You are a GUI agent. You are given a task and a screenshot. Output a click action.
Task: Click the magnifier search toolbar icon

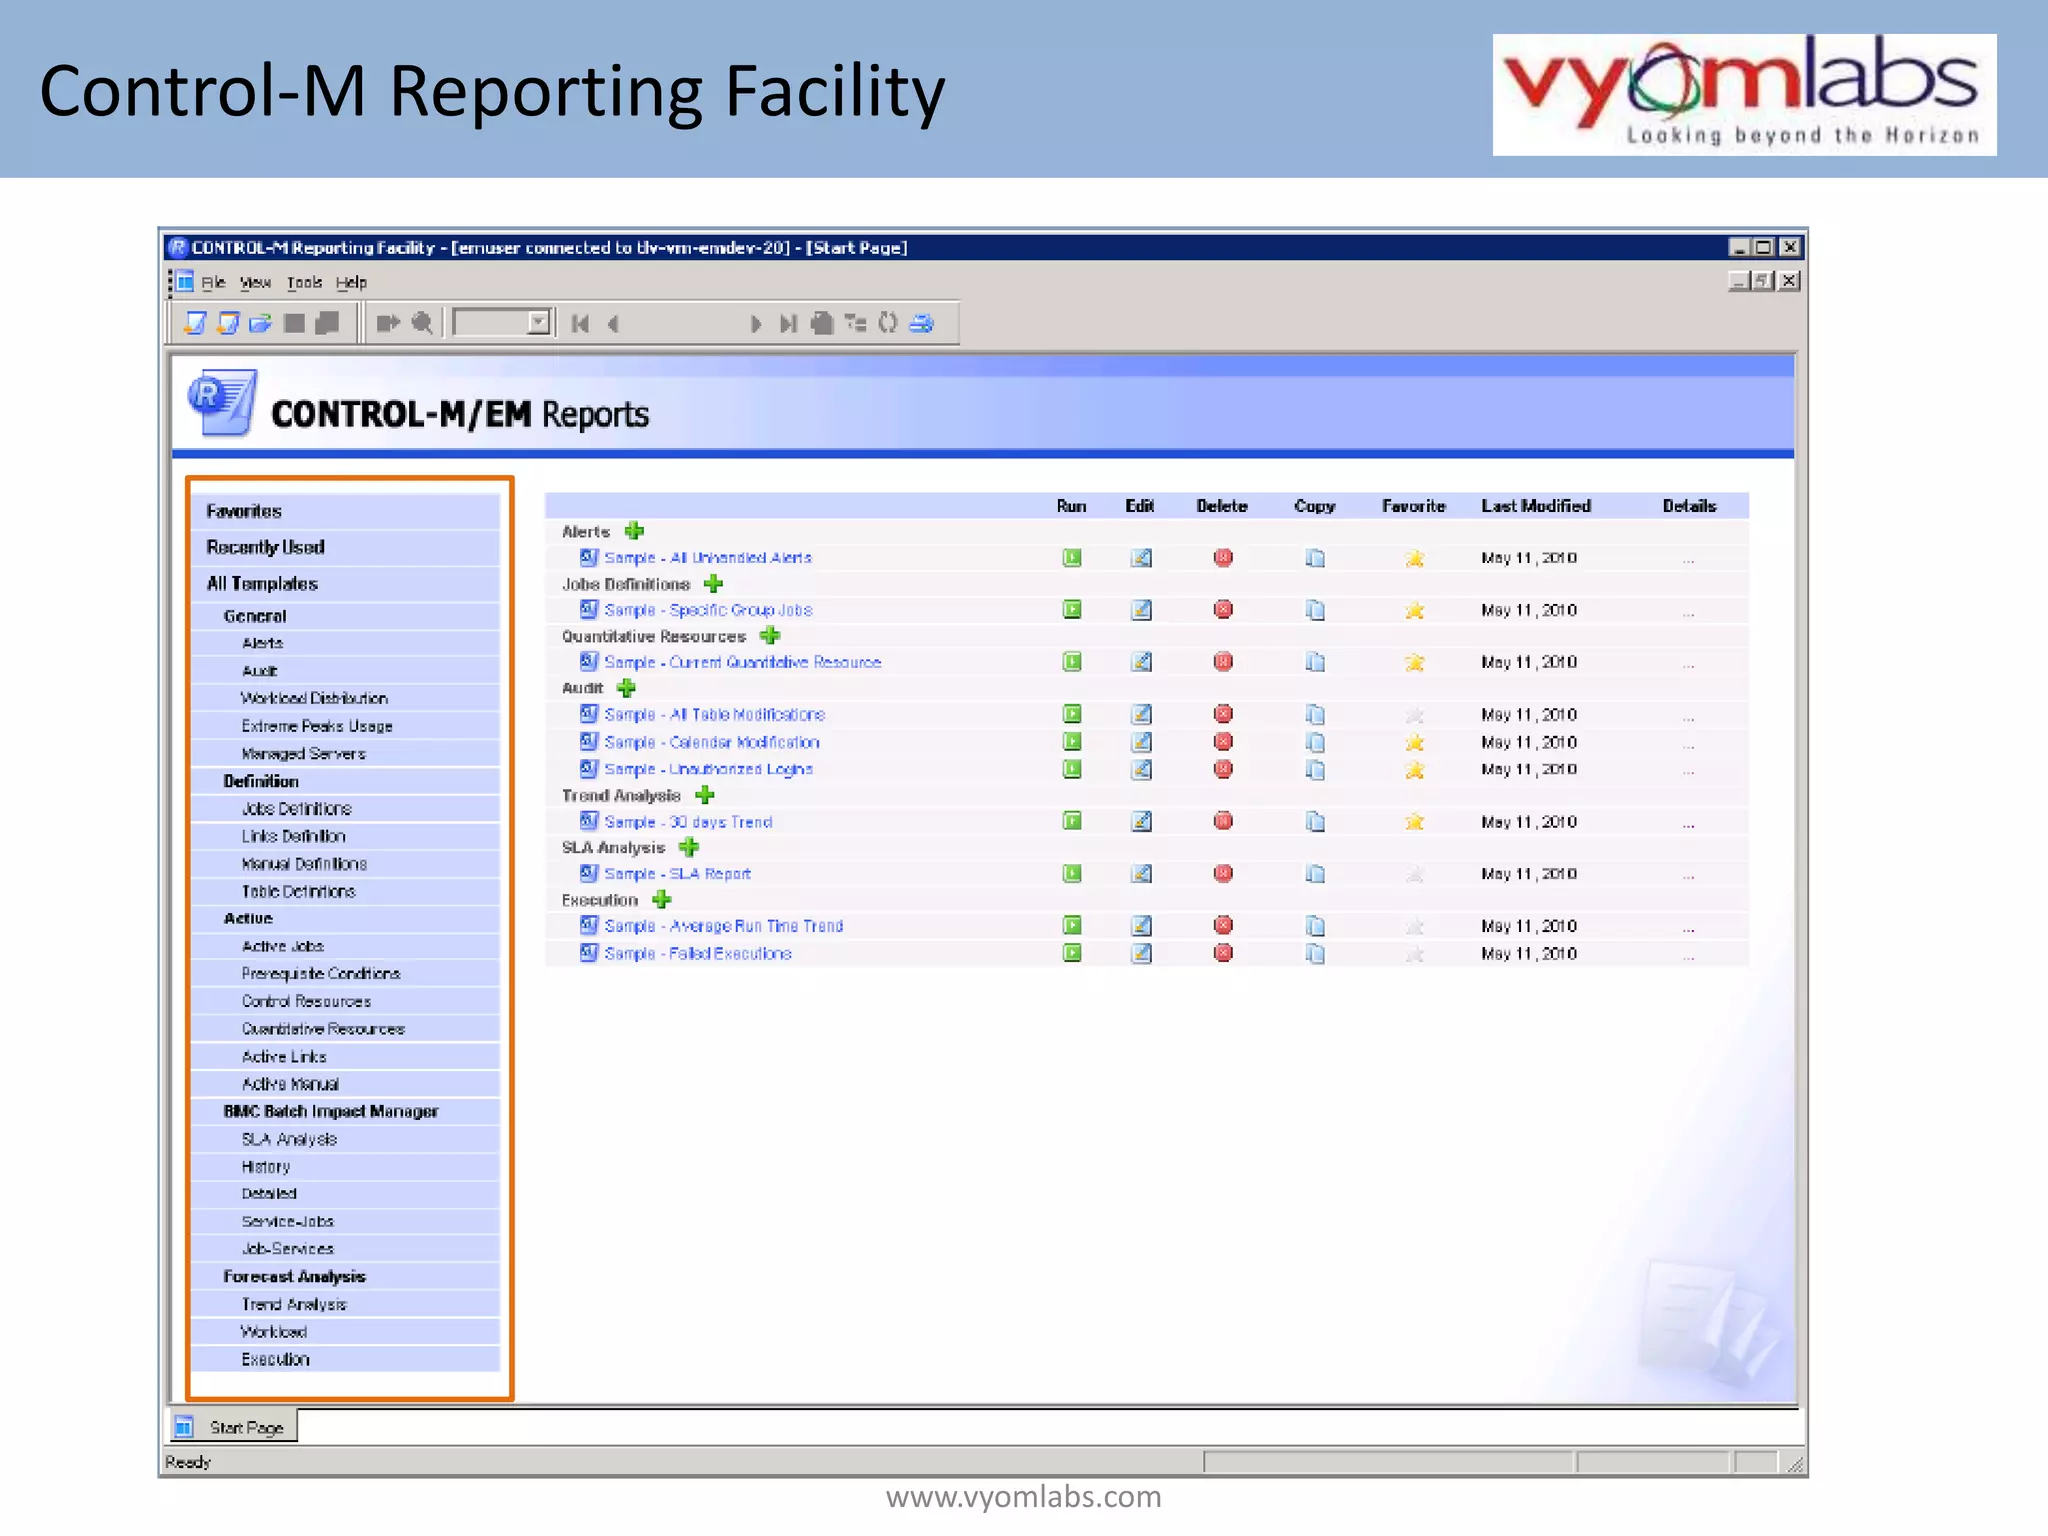pos(422,323)
